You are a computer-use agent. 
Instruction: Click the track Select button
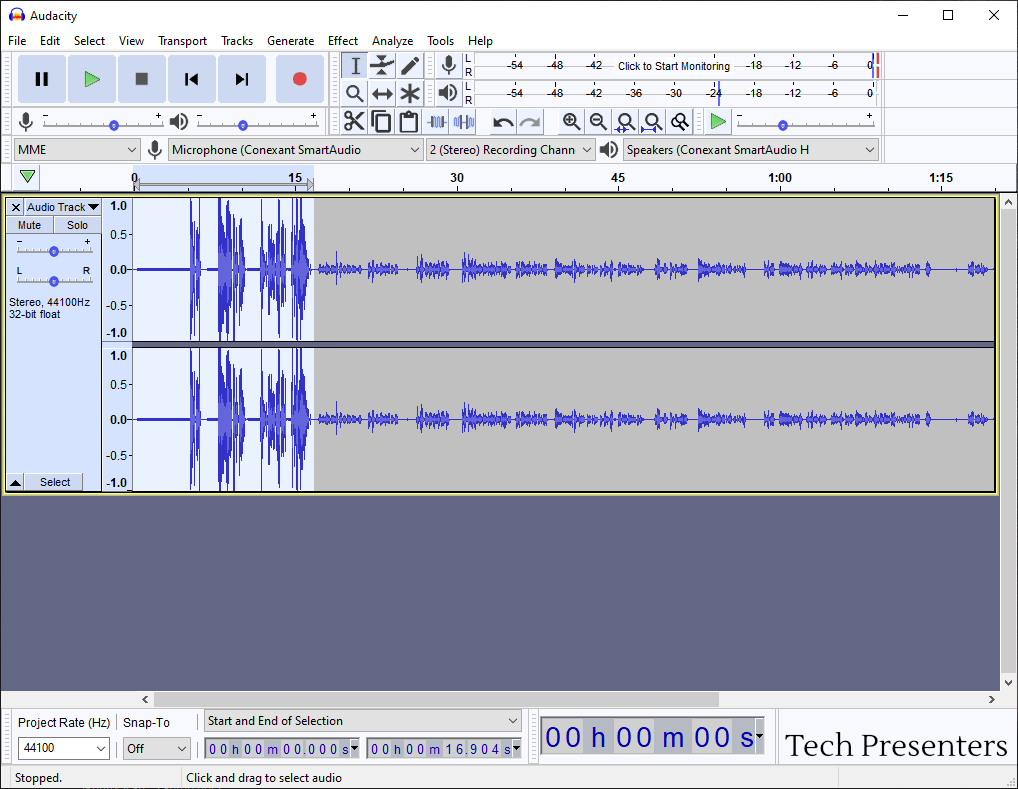point(55,482)
